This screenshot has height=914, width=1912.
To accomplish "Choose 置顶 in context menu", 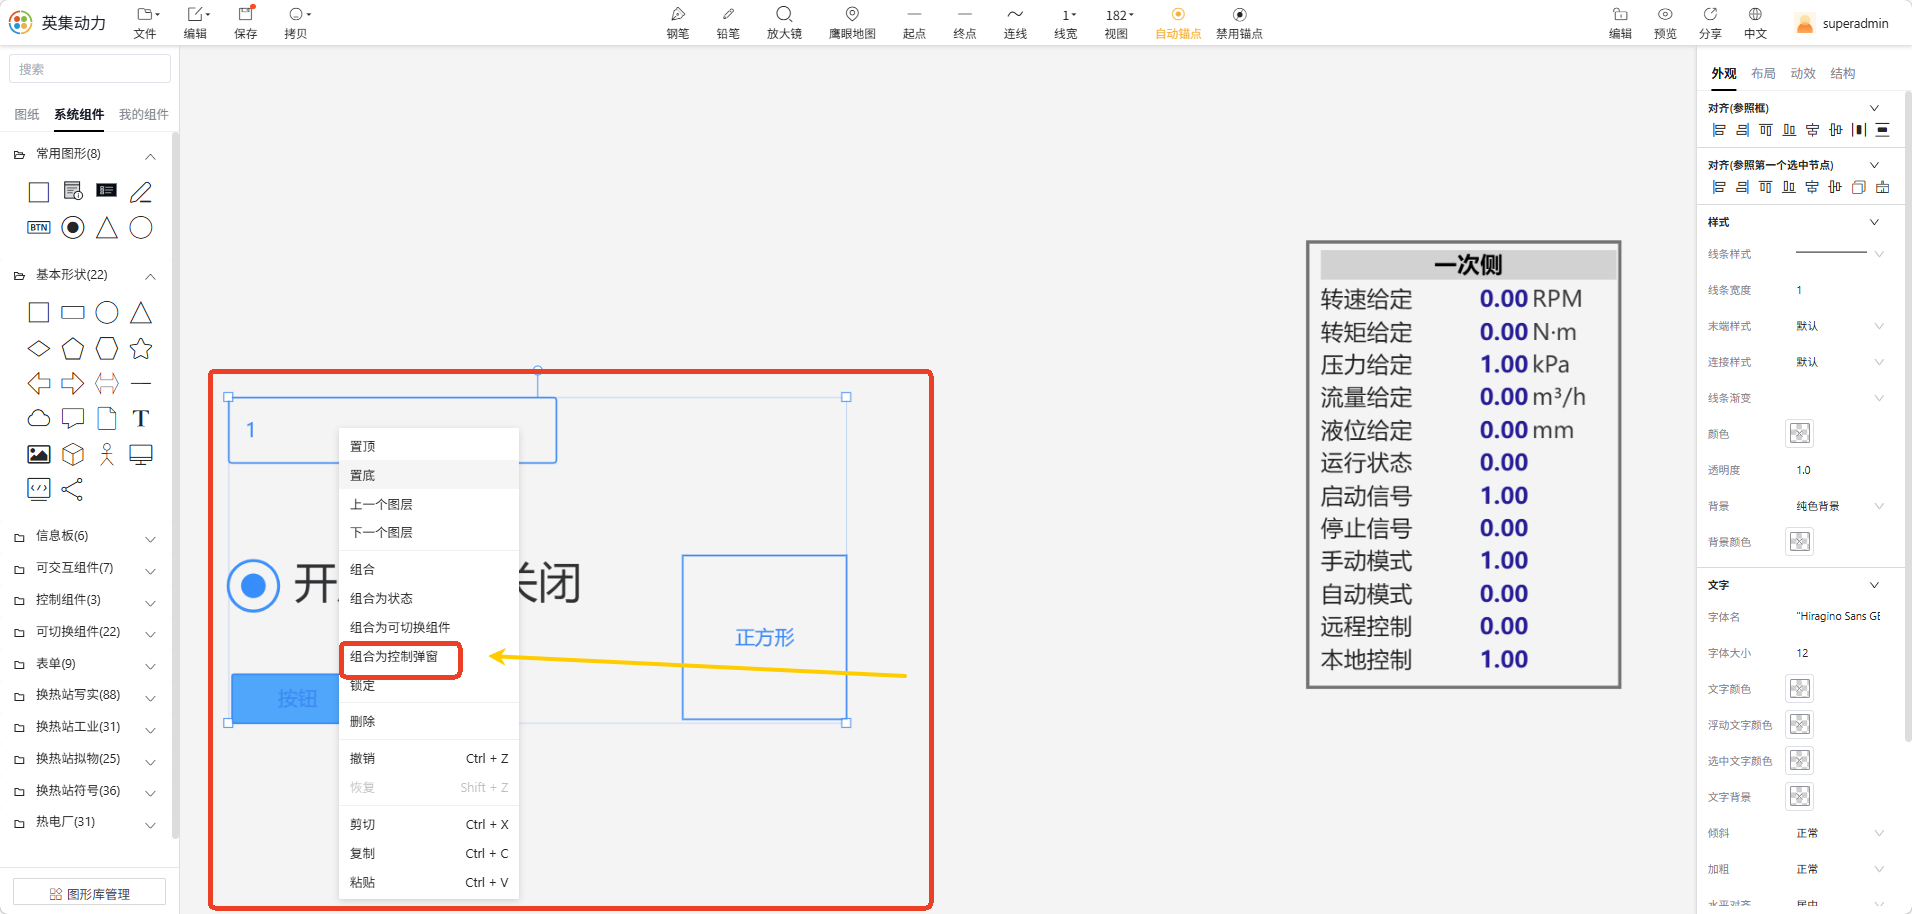I will point(429,446).
